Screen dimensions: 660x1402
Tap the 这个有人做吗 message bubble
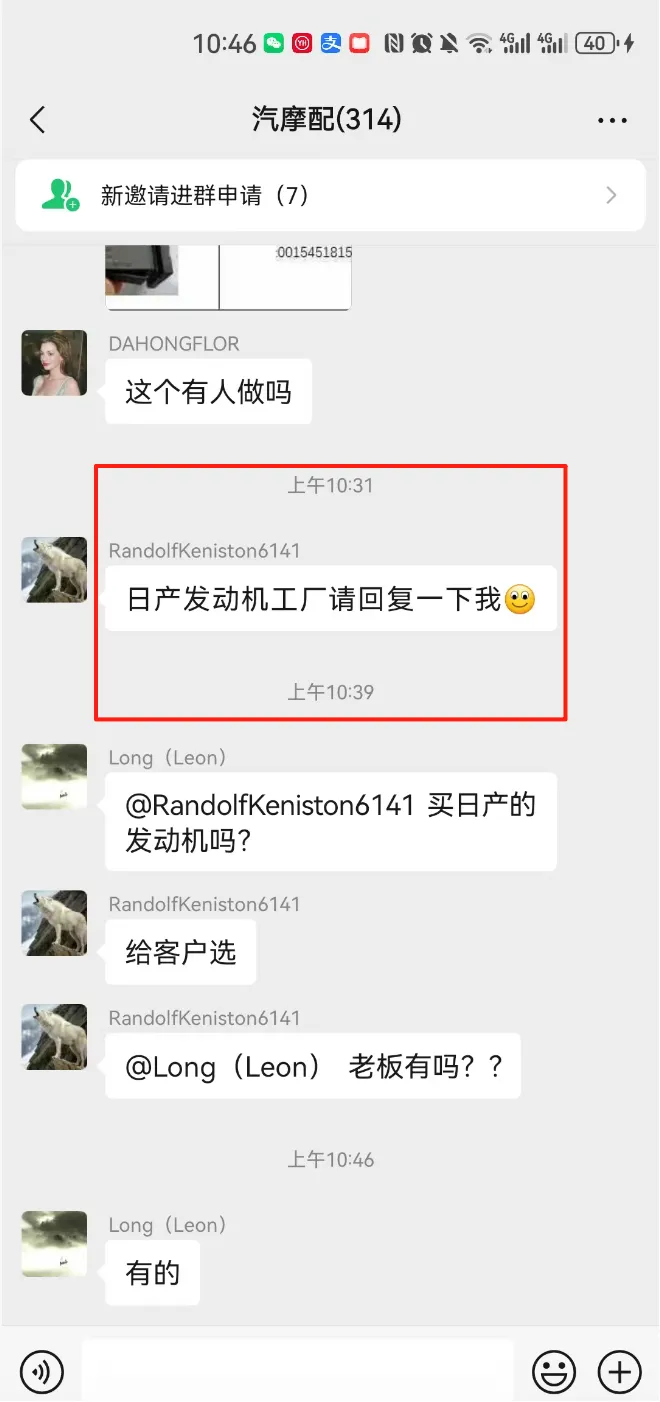click(x=208, y=392)
